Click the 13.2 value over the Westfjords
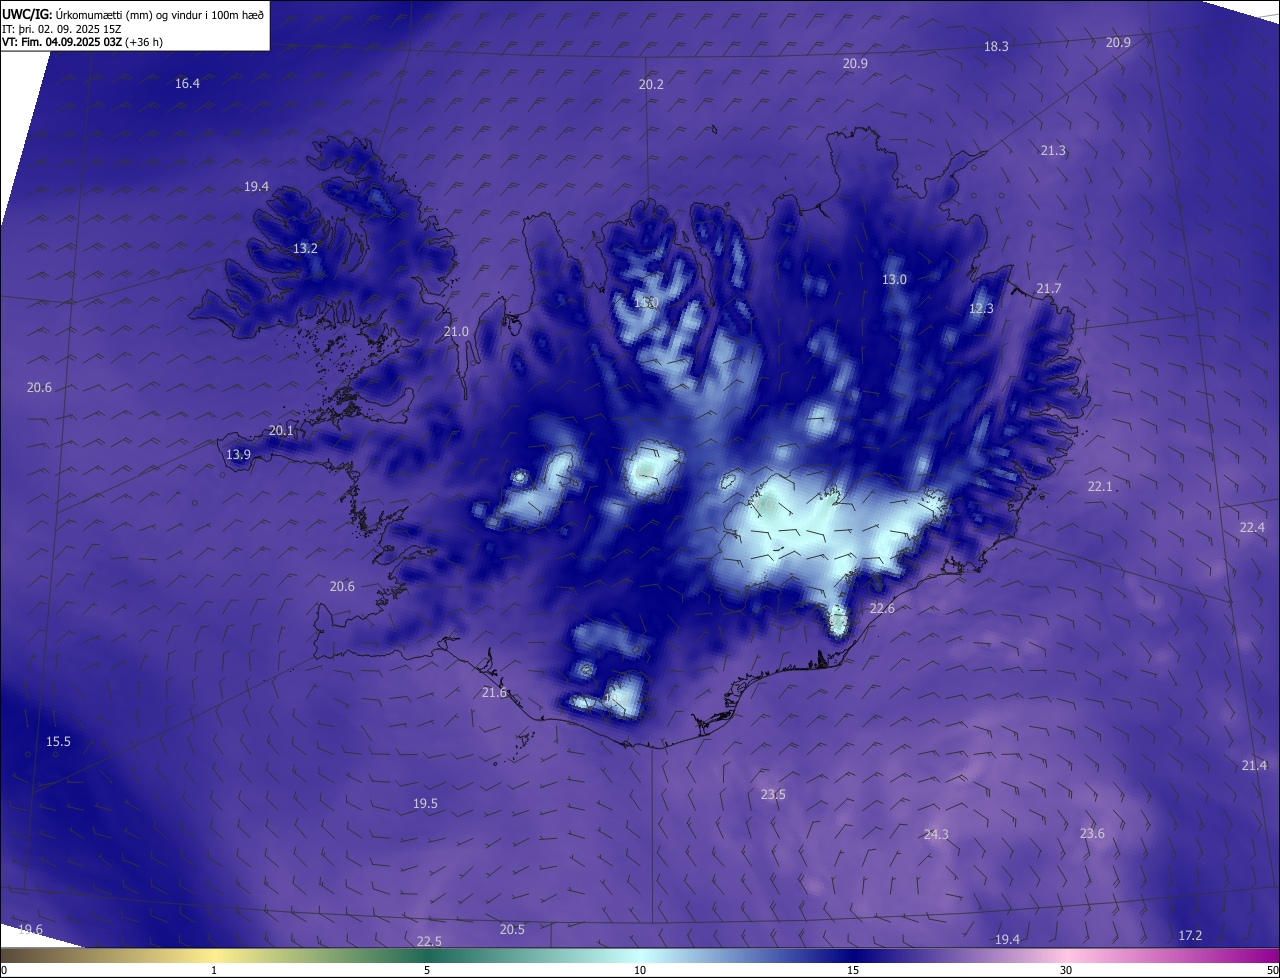This screenshot has width=1280, height=978. pos(305,249)
